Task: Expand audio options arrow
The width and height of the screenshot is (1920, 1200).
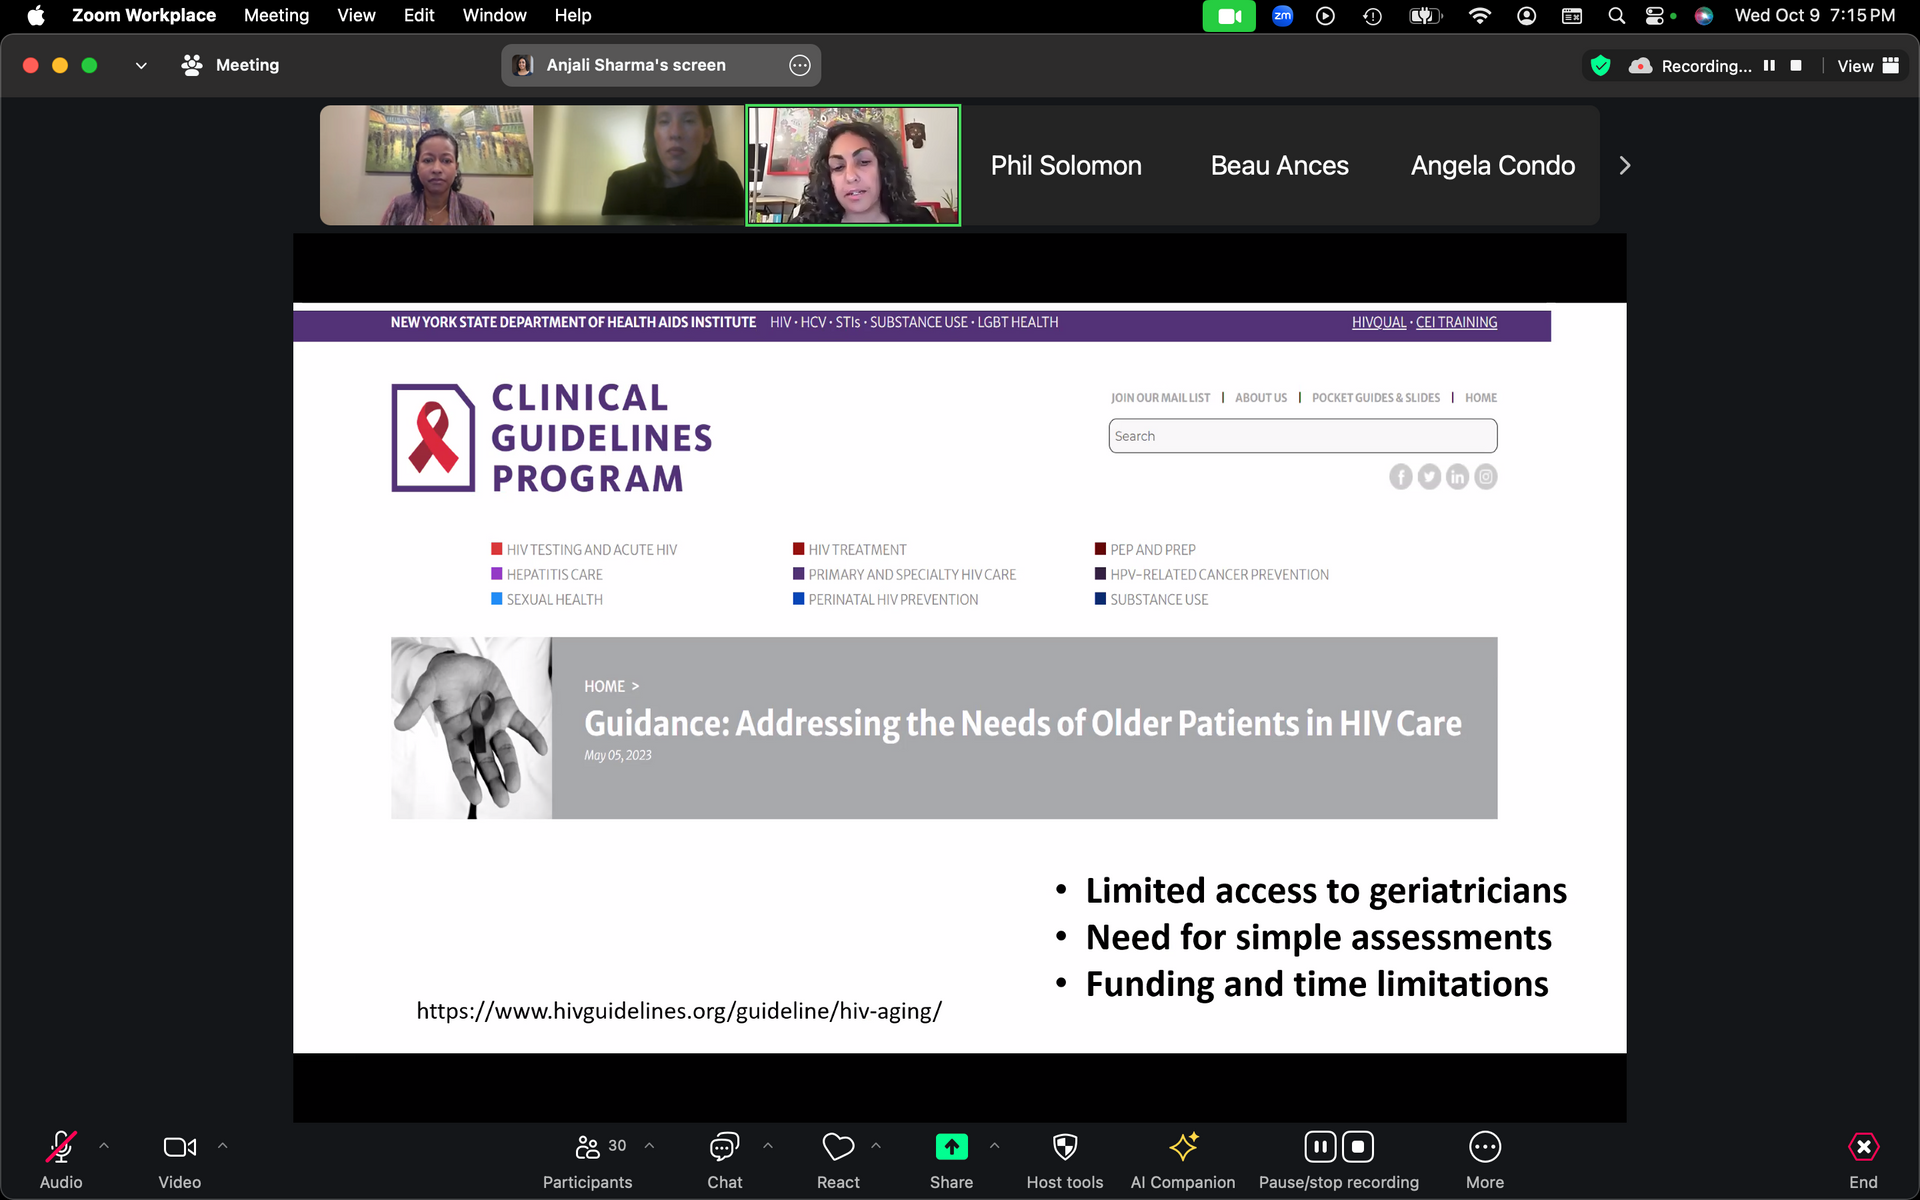Action: 104,1146
